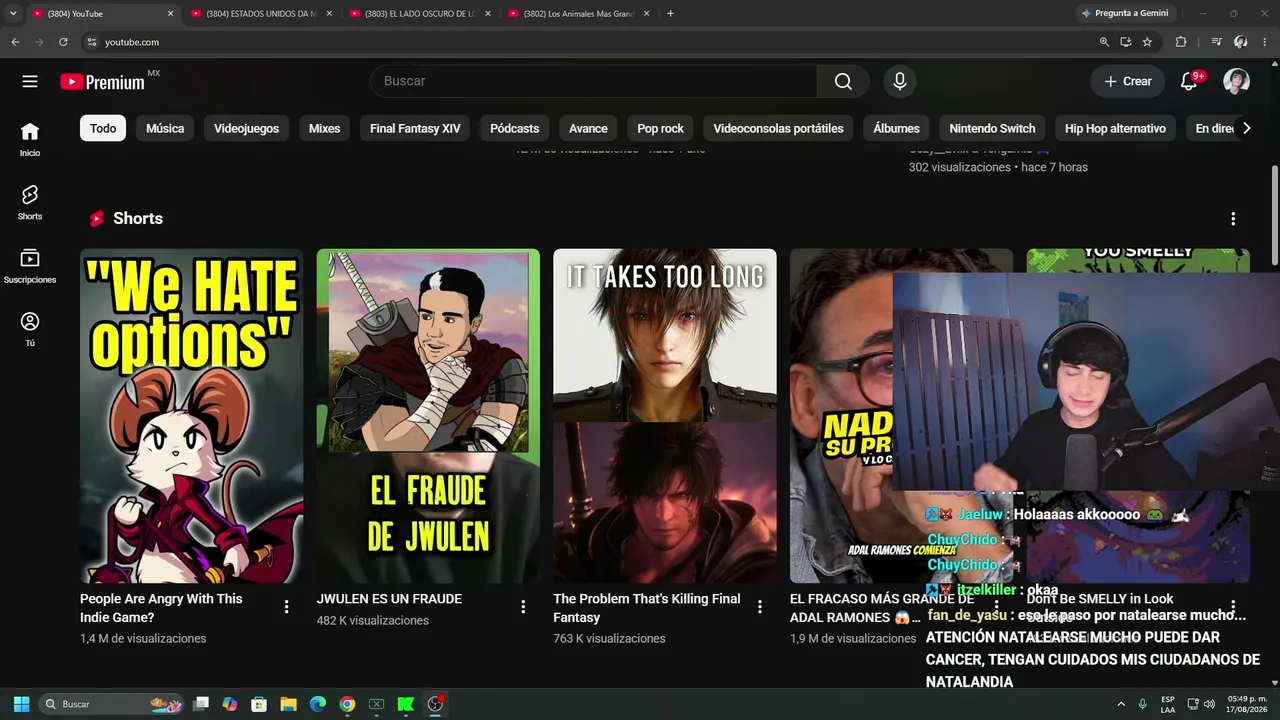Image resolution: width=1280 pixels, height=720 pixels.
Task: Filter by Avance chip
Action: pos(588,128)
